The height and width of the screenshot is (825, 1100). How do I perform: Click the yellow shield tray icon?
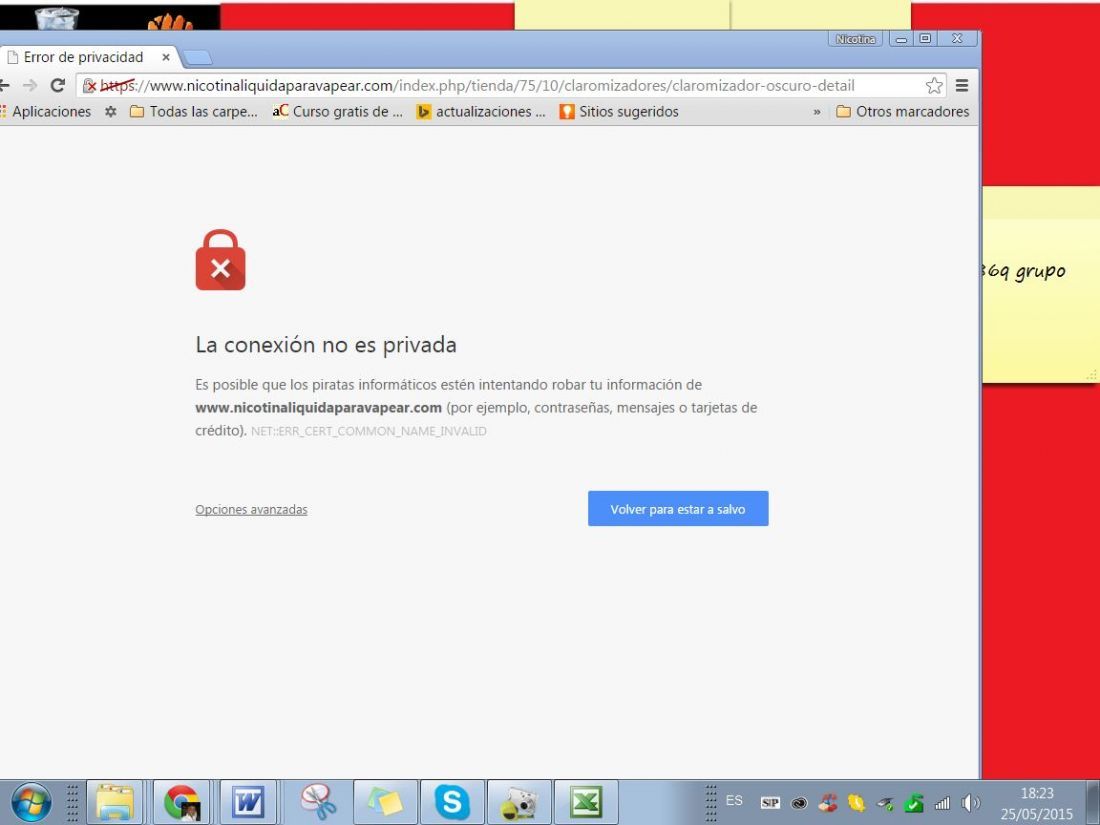[x=856, y=803]
